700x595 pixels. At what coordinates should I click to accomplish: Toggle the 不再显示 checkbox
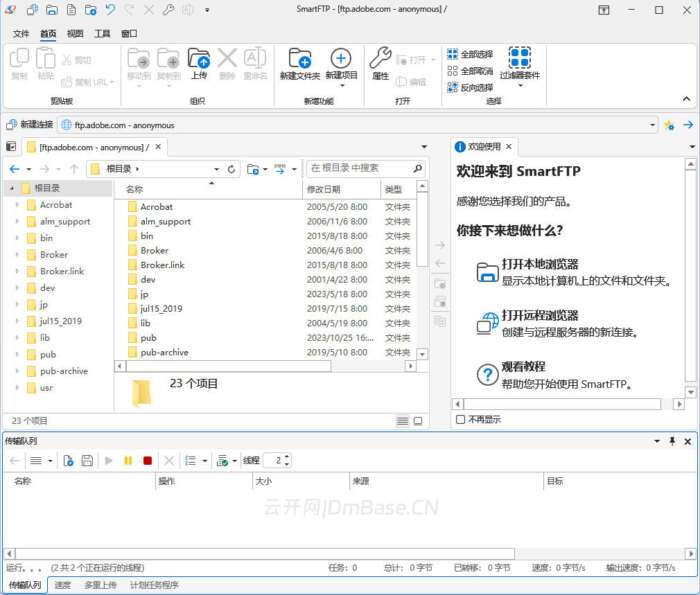click(x=460, y=420)
